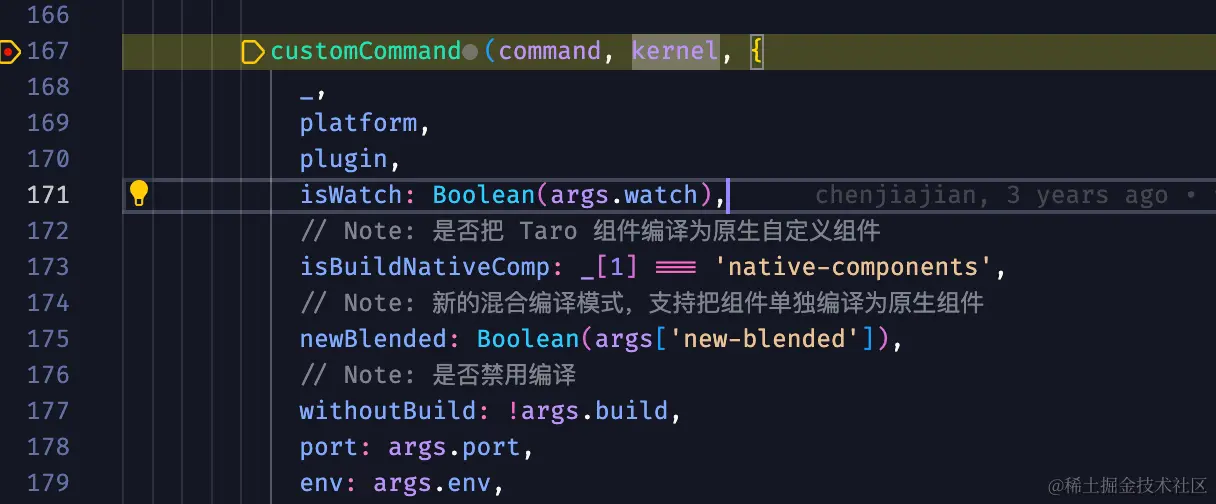Click line number 175
The width and height of the screenshot is (1216, 504).
click(49, 339)
